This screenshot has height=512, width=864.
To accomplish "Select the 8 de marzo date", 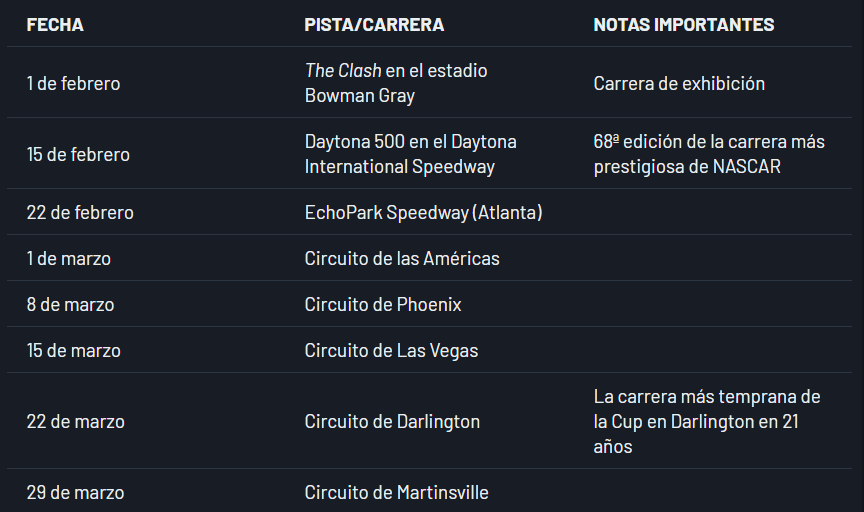I will tap(71, 304).
